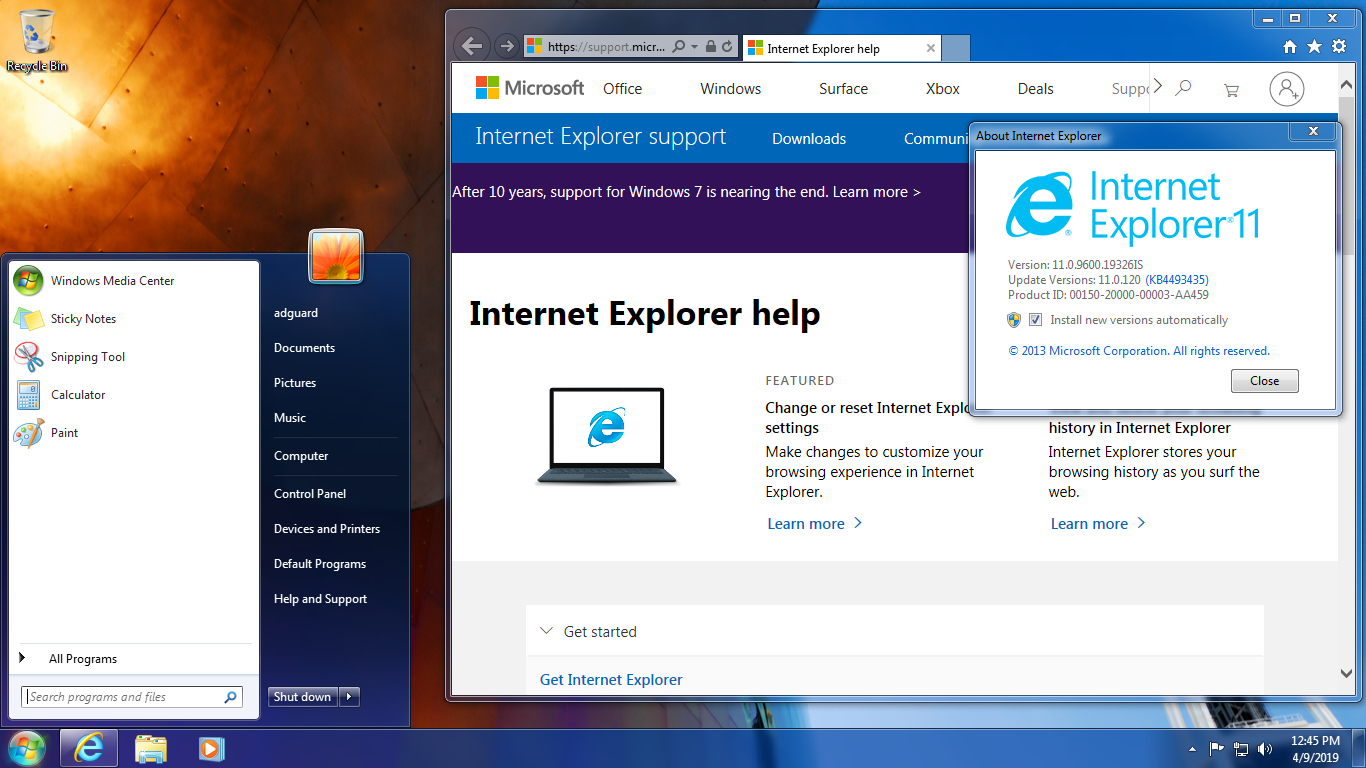The width and height of the screenshot is (1366, 768).
Task: Open Devices and Printers
Action: click(327, 529)
